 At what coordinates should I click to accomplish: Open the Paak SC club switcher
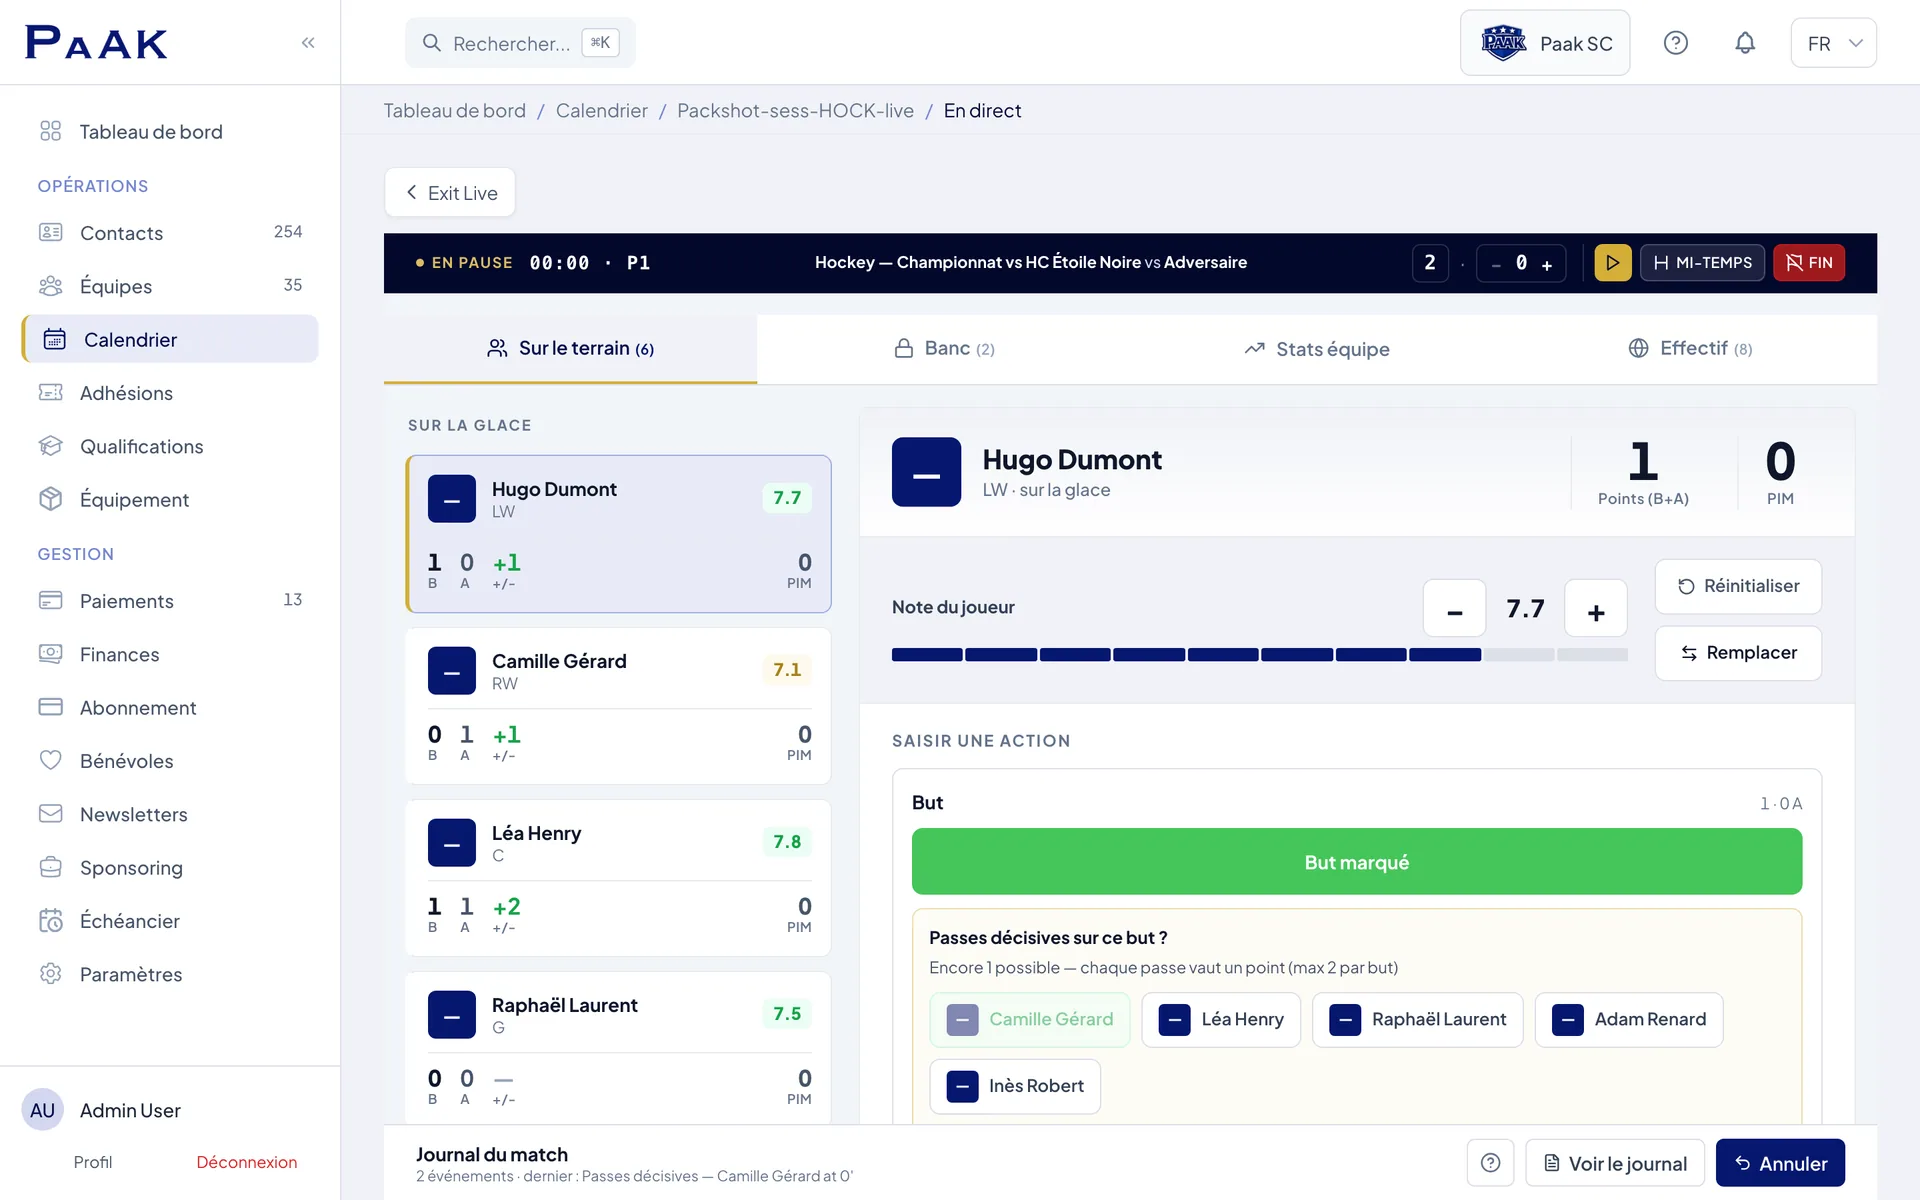1545,43
